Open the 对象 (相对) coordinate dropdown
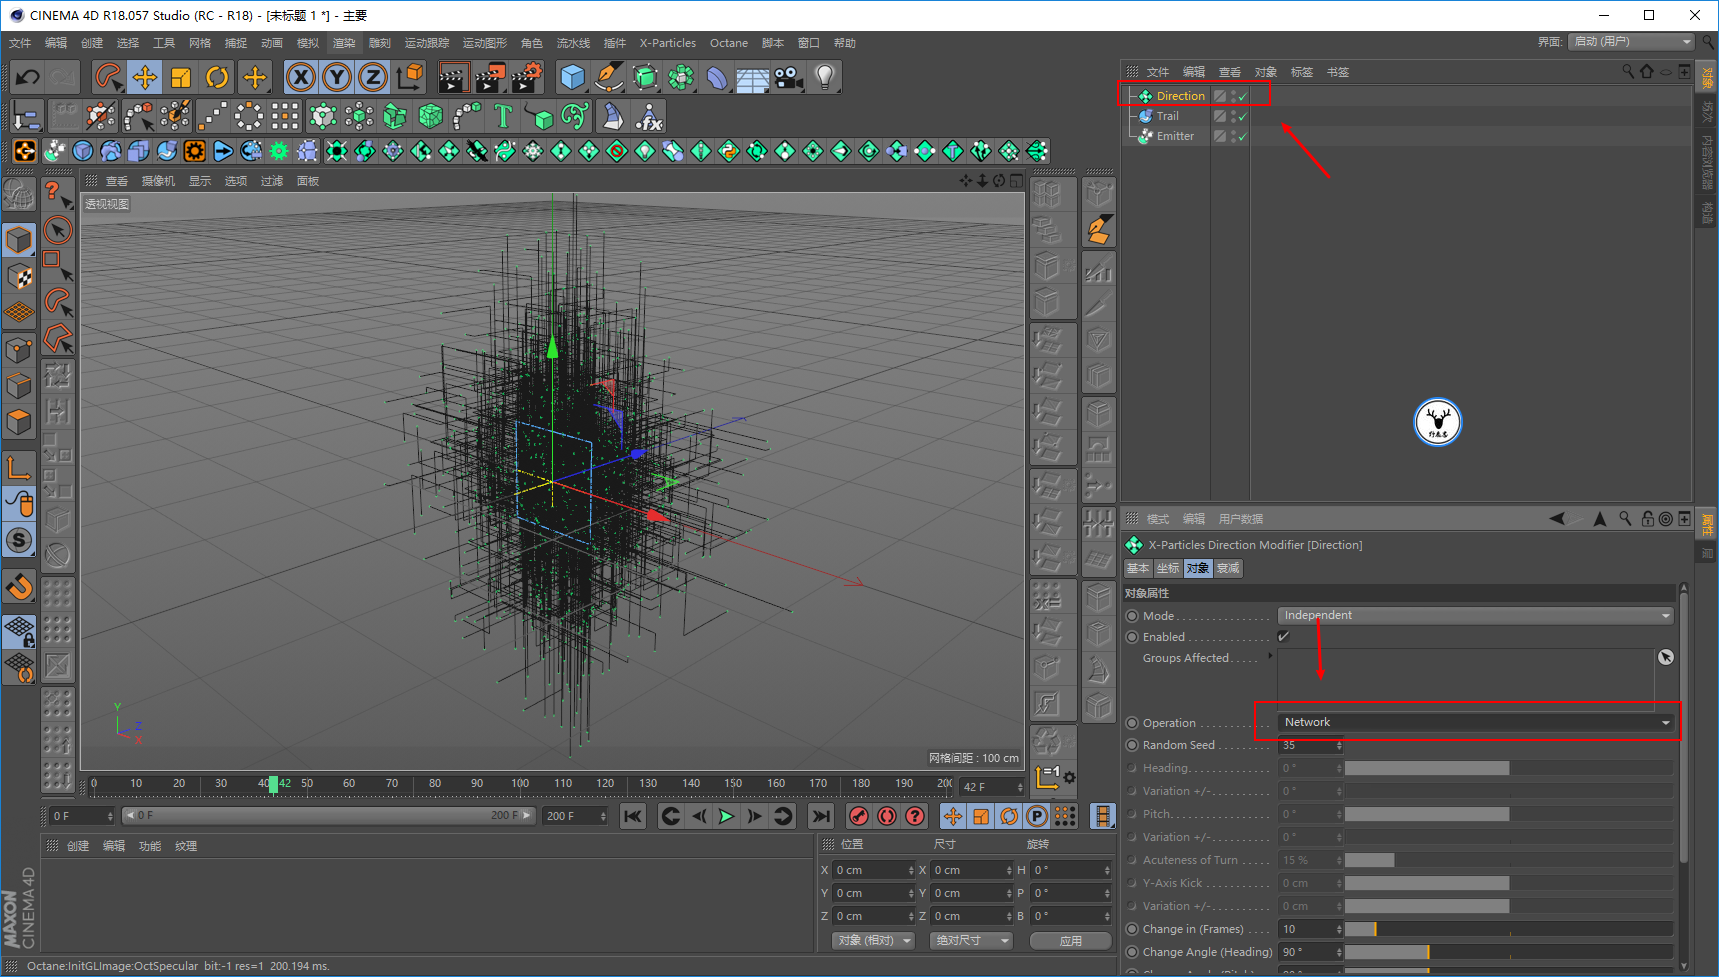Viewport: 1719px width, 977px height. [x=874, y=940]
